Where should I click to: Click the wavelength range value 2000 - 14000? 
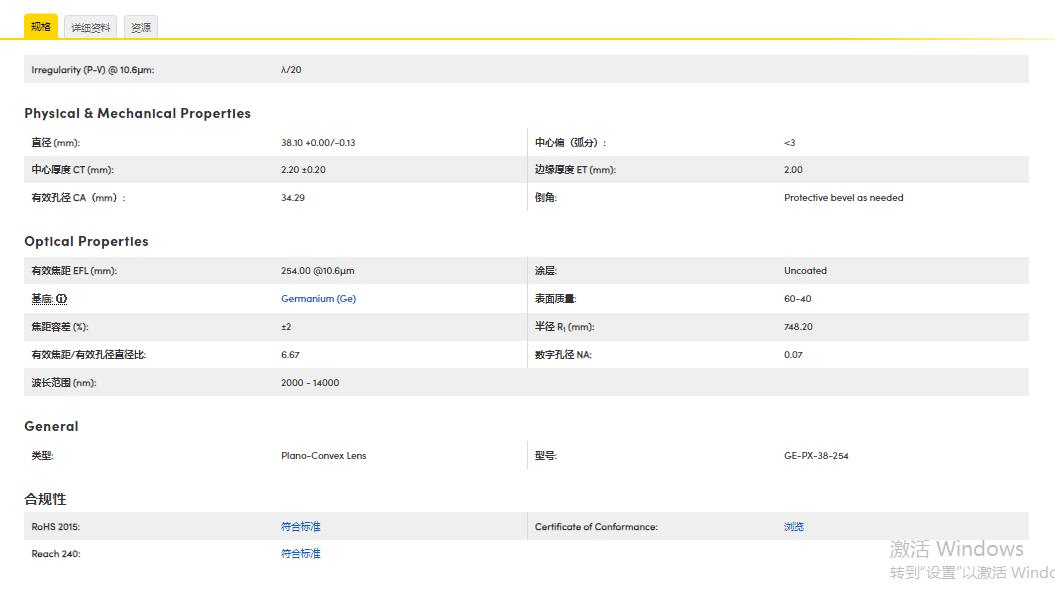(x=310, y=383)
